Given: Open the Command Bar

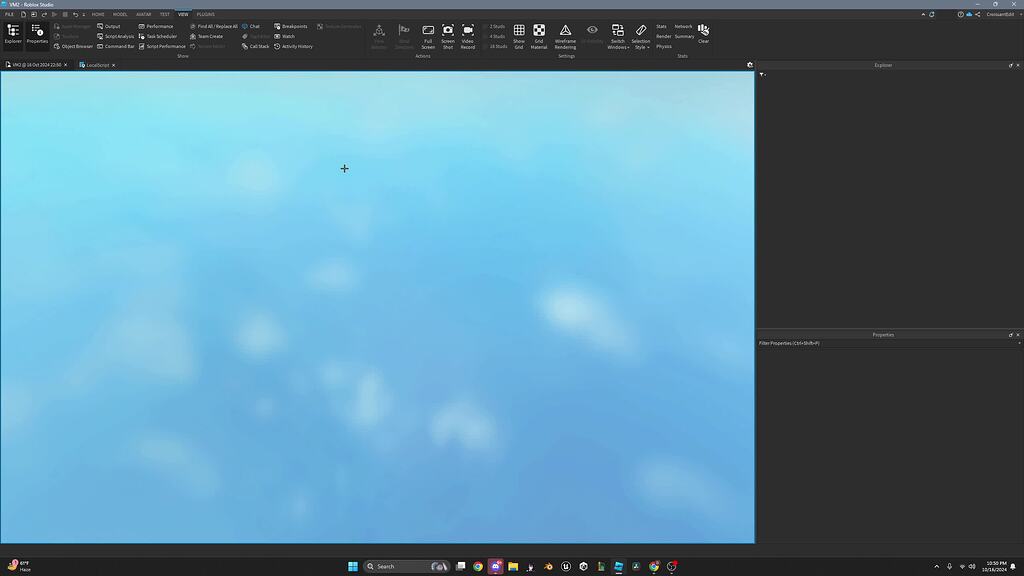Looking at the screenshot, I should 118,46.
